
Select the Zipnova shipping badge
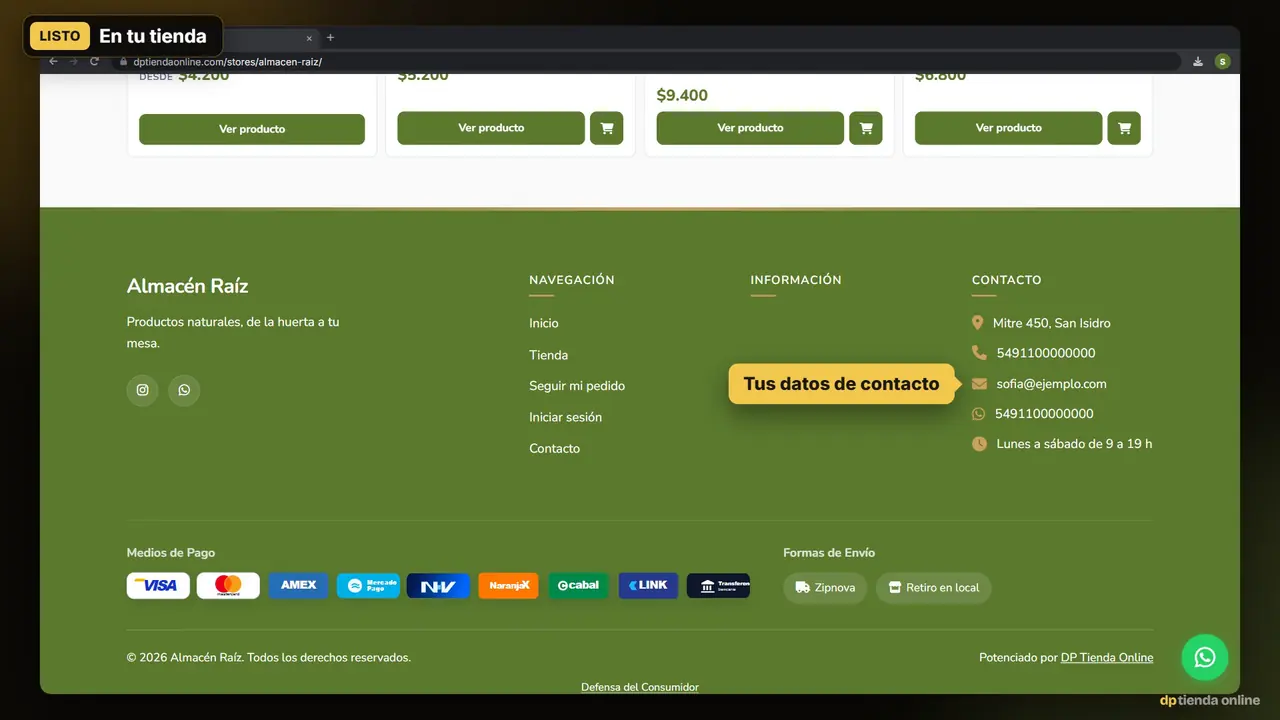825,588
